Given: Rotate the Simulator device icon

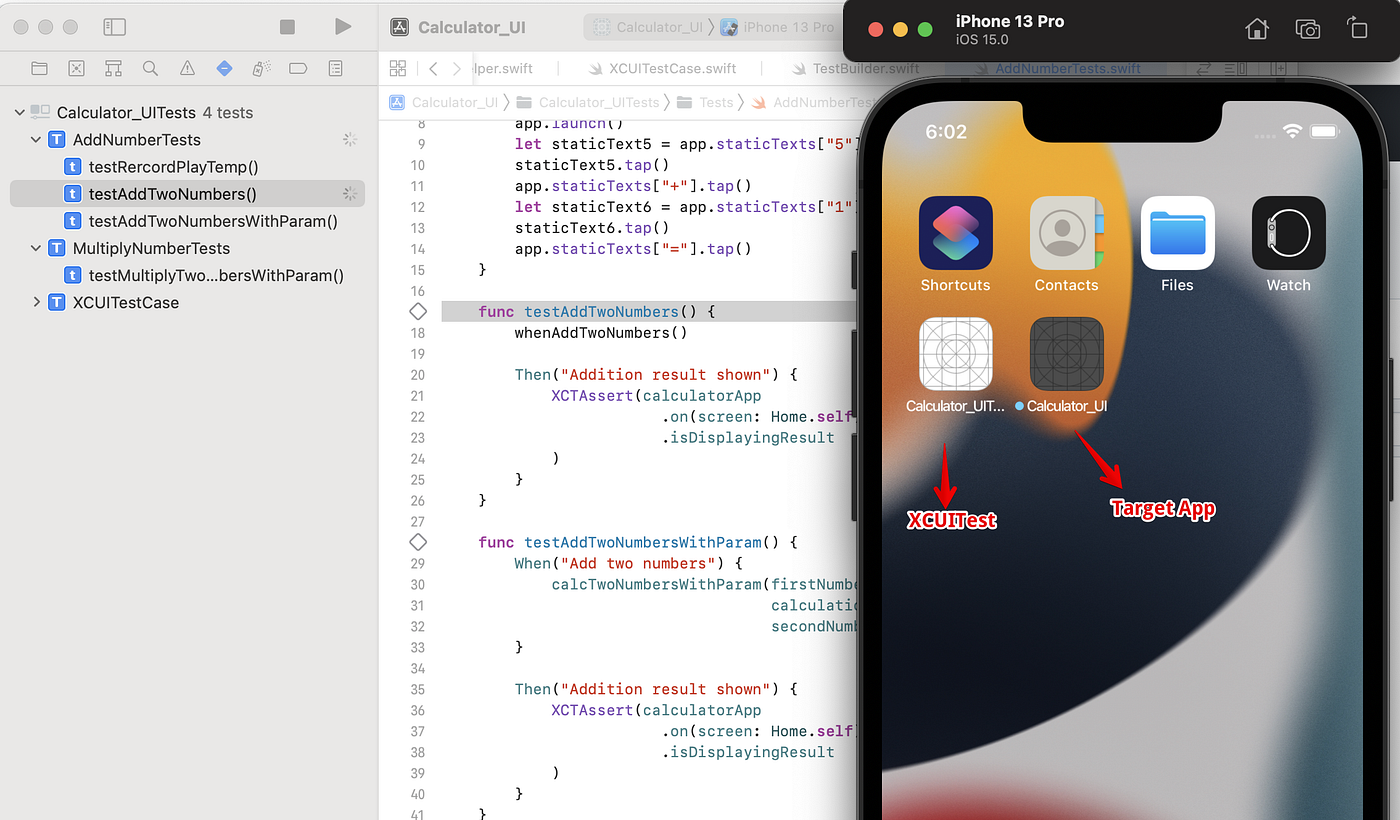Looking at the screenshot, I should click(x=1357, y=28).
